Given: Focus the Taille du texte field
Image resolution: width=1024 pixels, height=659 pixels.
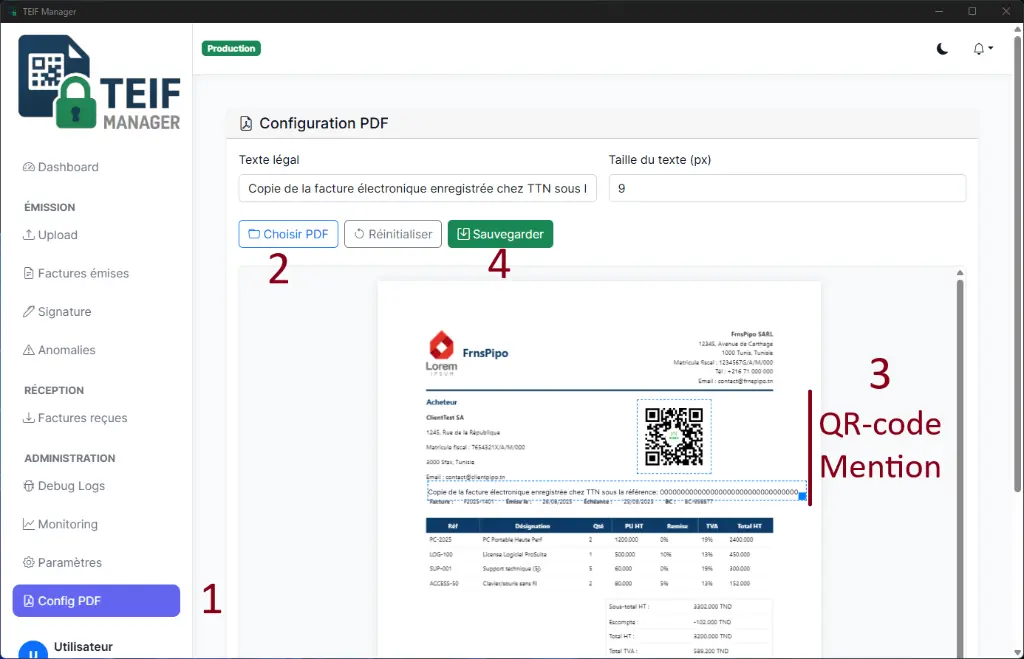Looking at the screenshot, I should [x=787, y=188].
